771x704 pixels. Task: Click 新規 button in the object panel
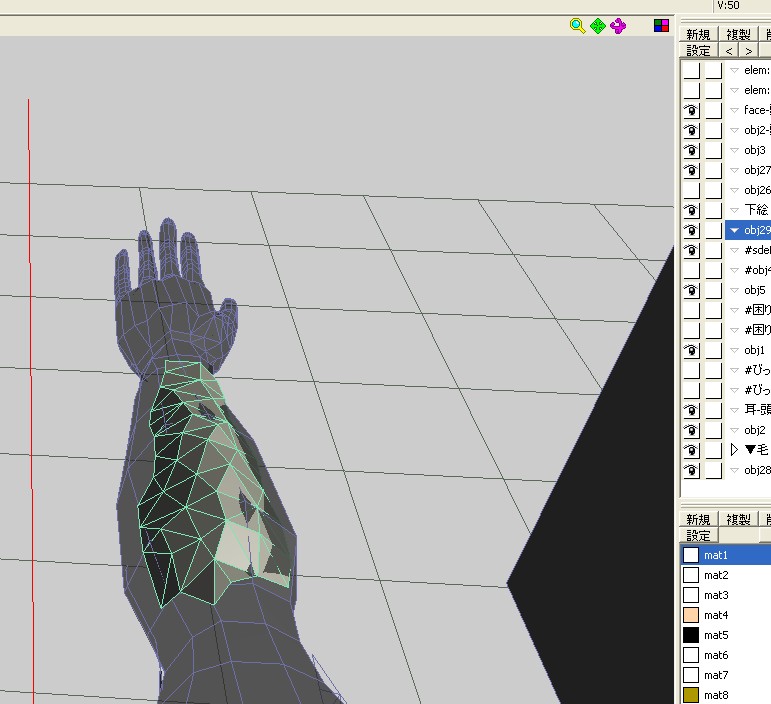[x=699, y=34]
